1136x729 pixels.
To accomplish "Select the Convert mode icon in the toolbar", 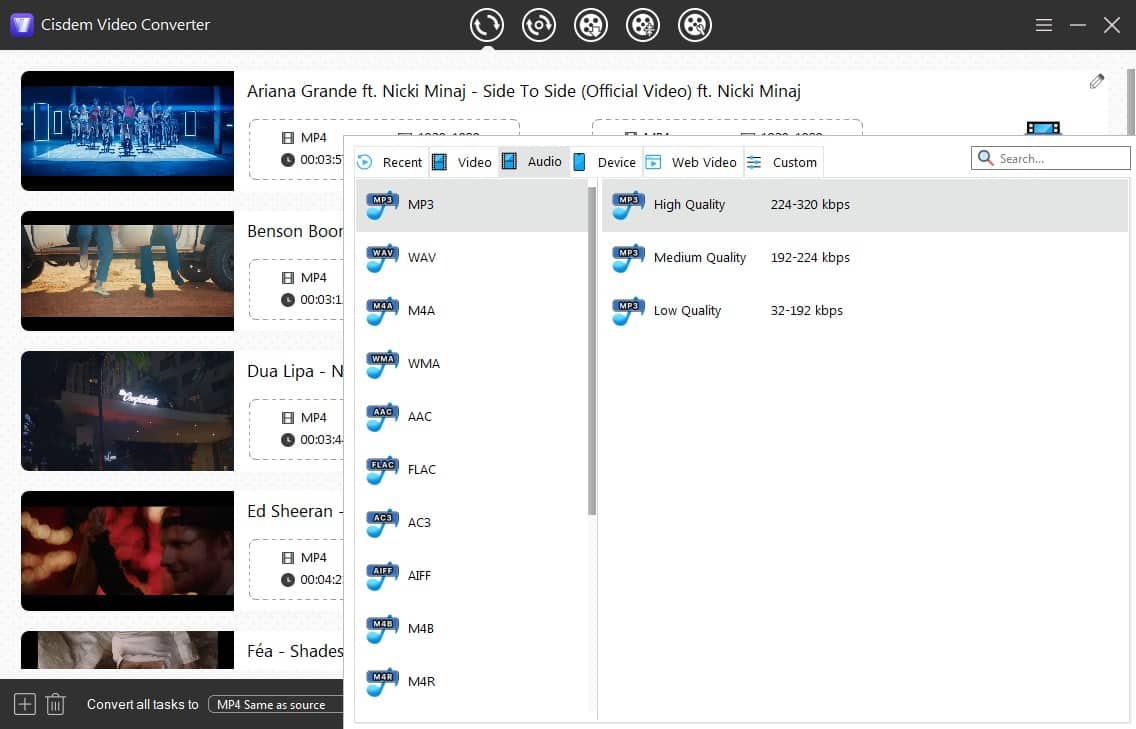I will coord(487,25).
